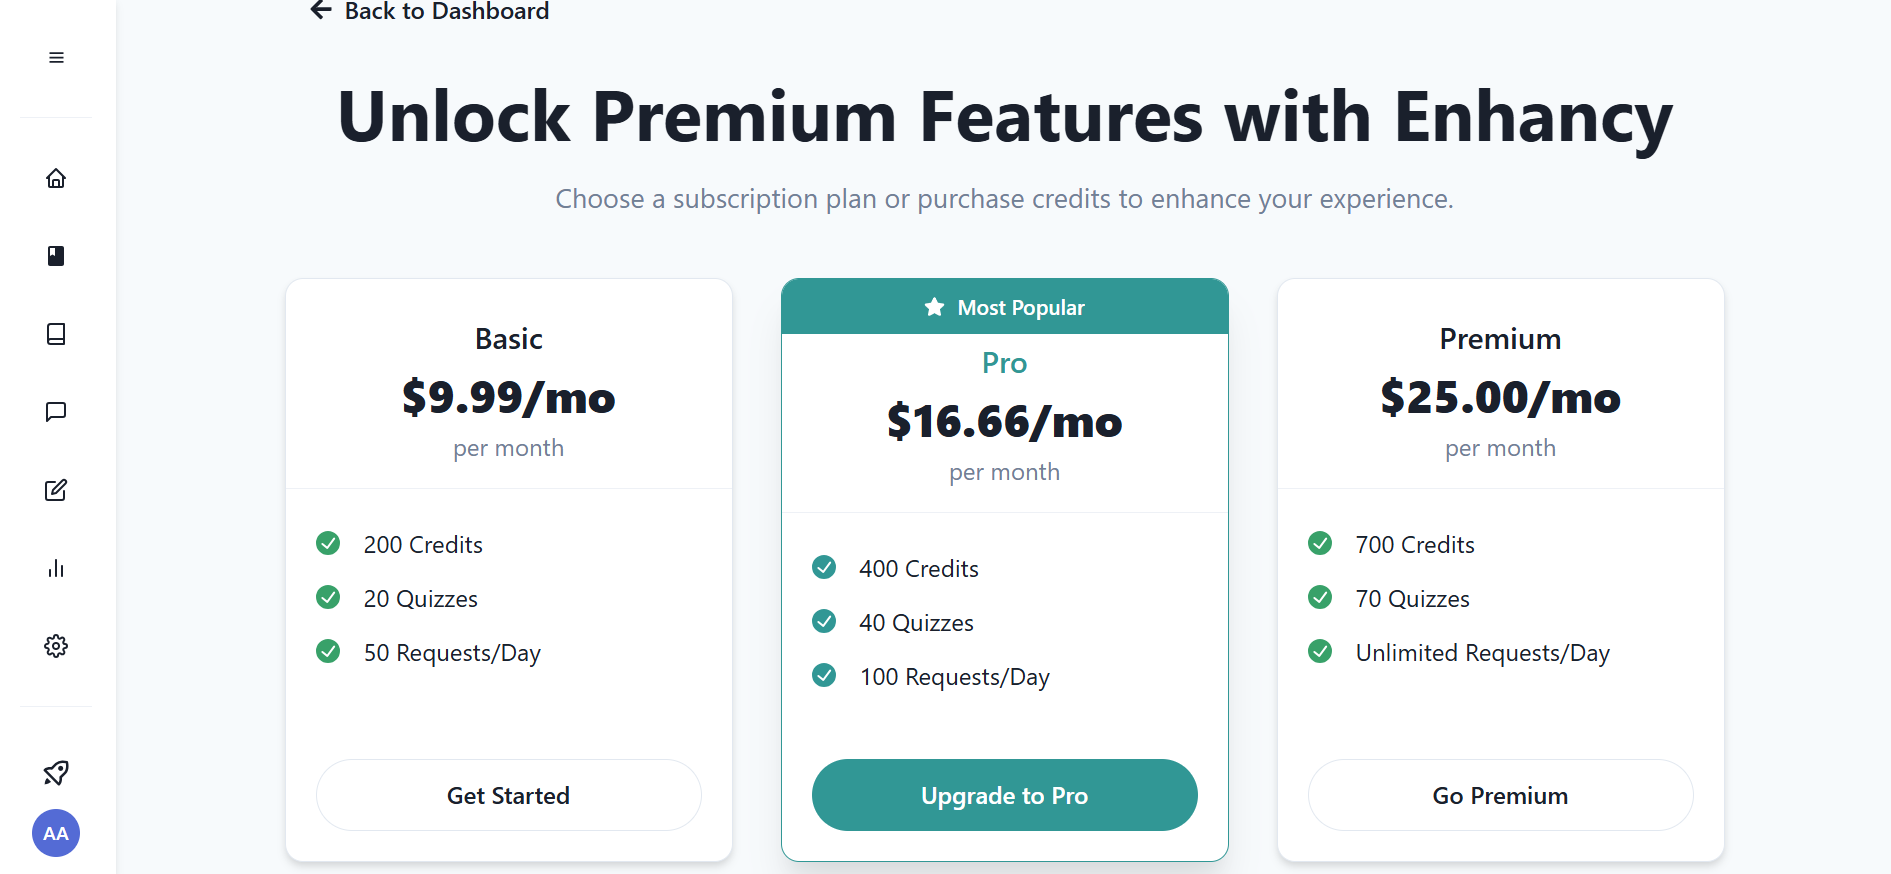Open analytics via bar chart icon
Screen dimensions: 1891x874
(x=56, y=568)
